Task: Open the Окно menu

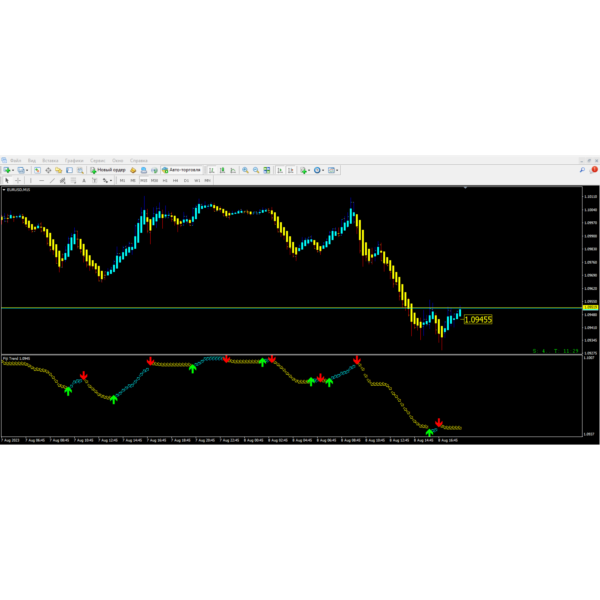Action: 117,161
